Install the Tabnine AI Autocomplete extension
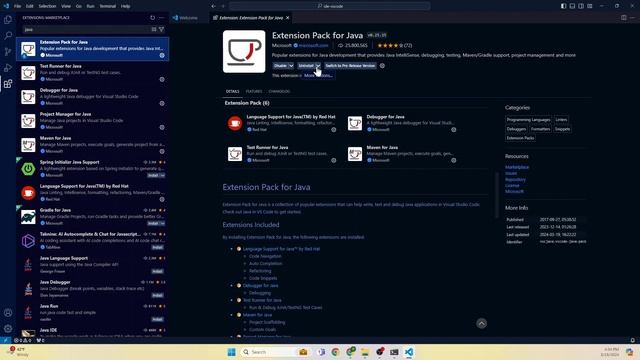This screenshot has width=640, height=360. pyautogui.click(x=158, y=247)
